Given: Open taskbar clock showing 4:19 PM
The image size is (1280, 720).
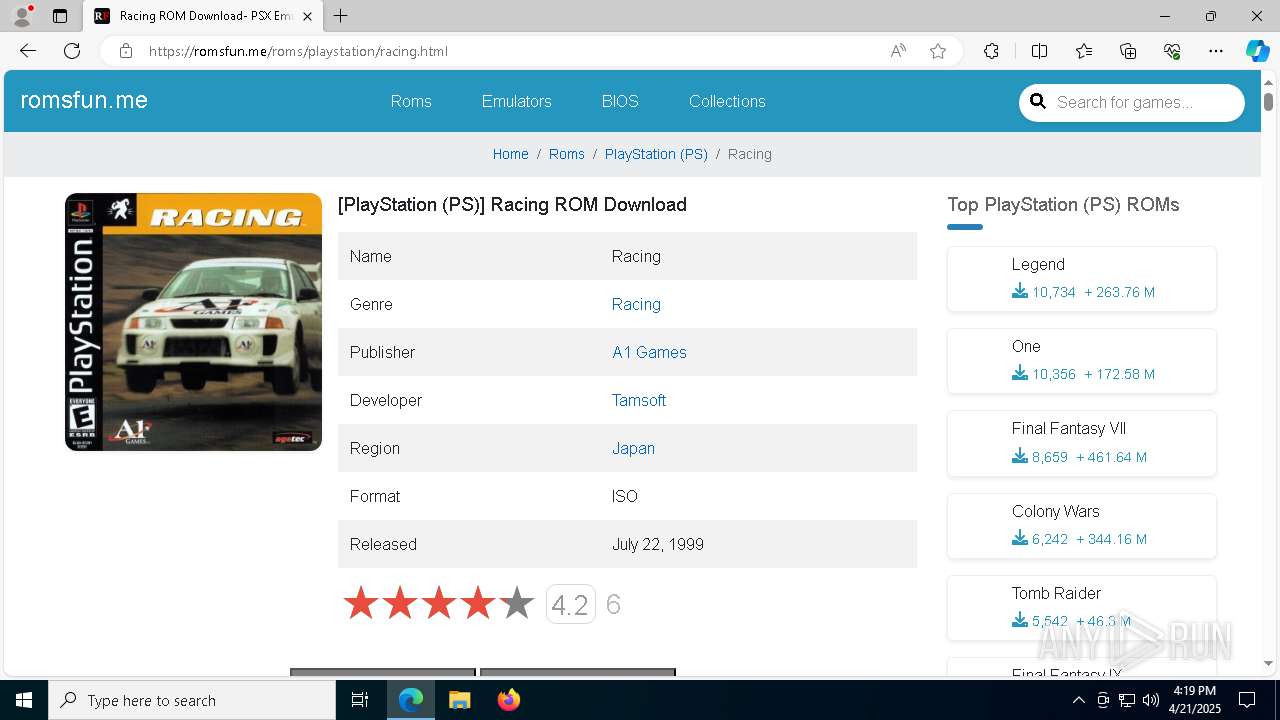Looking at the screenshot, I should (x=1194, y=700).
